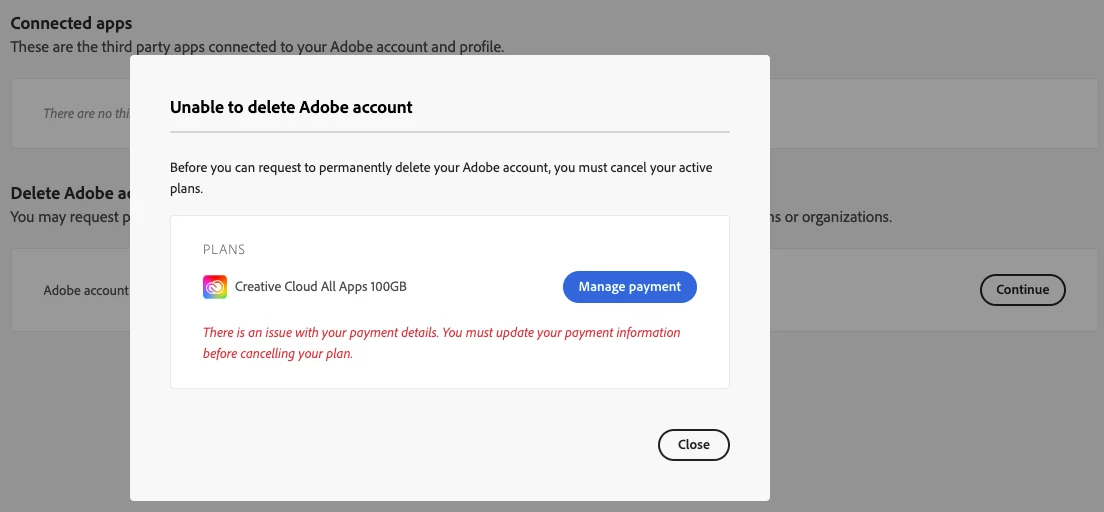
Task: Click the PLANS section label
Action: (x=224, y=249)
